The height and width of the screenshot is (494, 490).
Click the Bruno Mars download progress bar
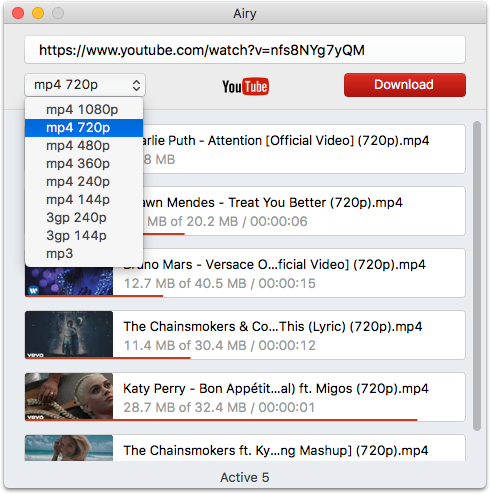point(94,296)
